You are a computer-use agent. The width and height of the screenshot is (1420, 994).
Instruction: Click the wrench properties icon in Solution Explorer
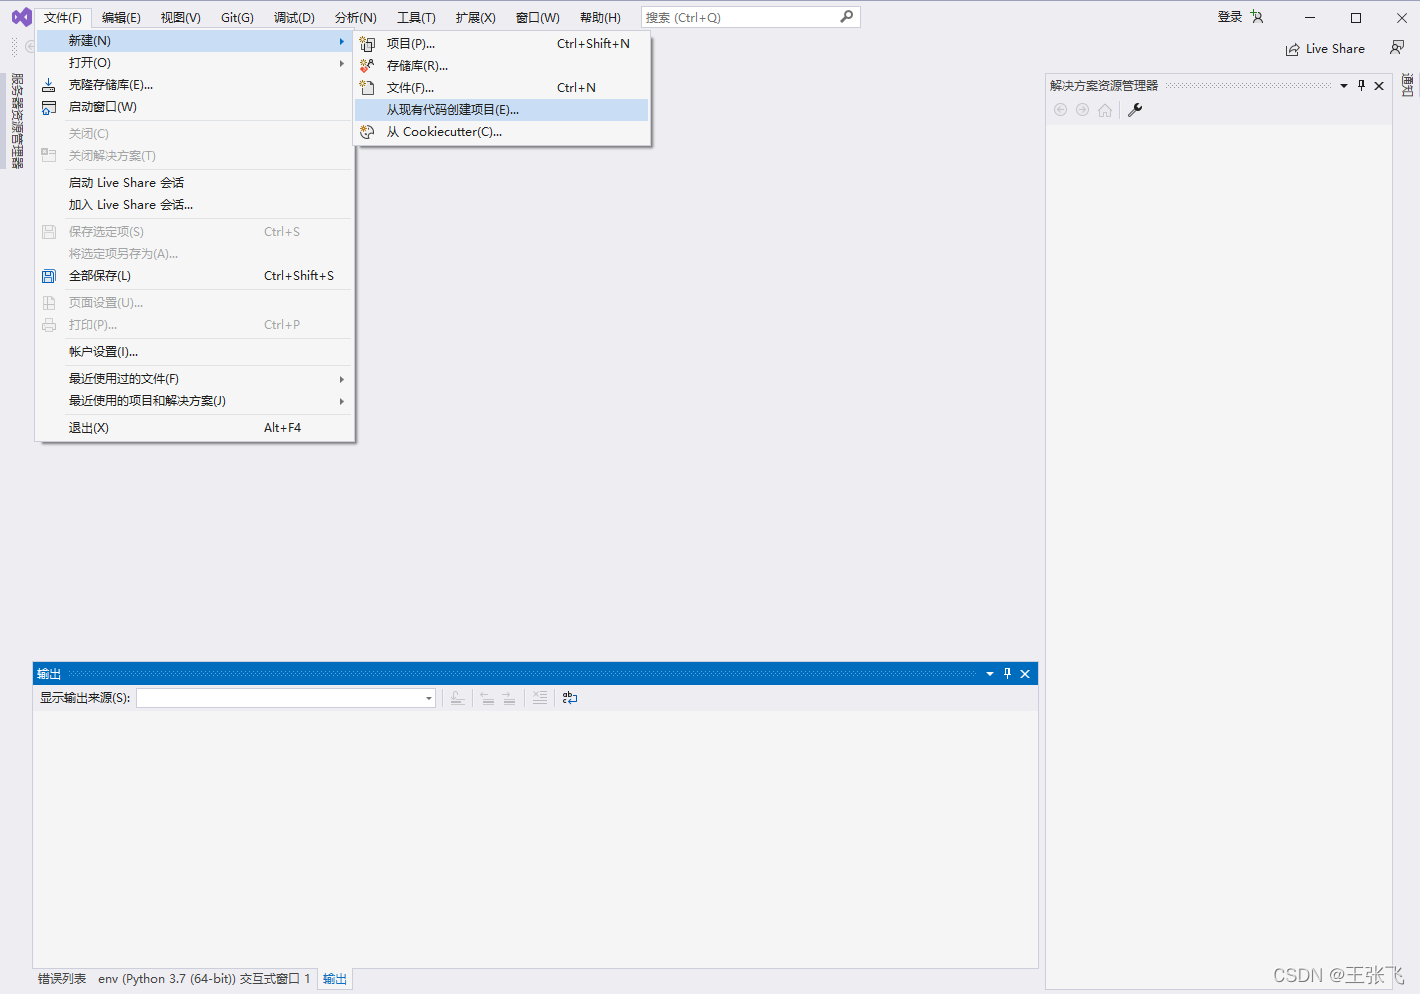1135,110
